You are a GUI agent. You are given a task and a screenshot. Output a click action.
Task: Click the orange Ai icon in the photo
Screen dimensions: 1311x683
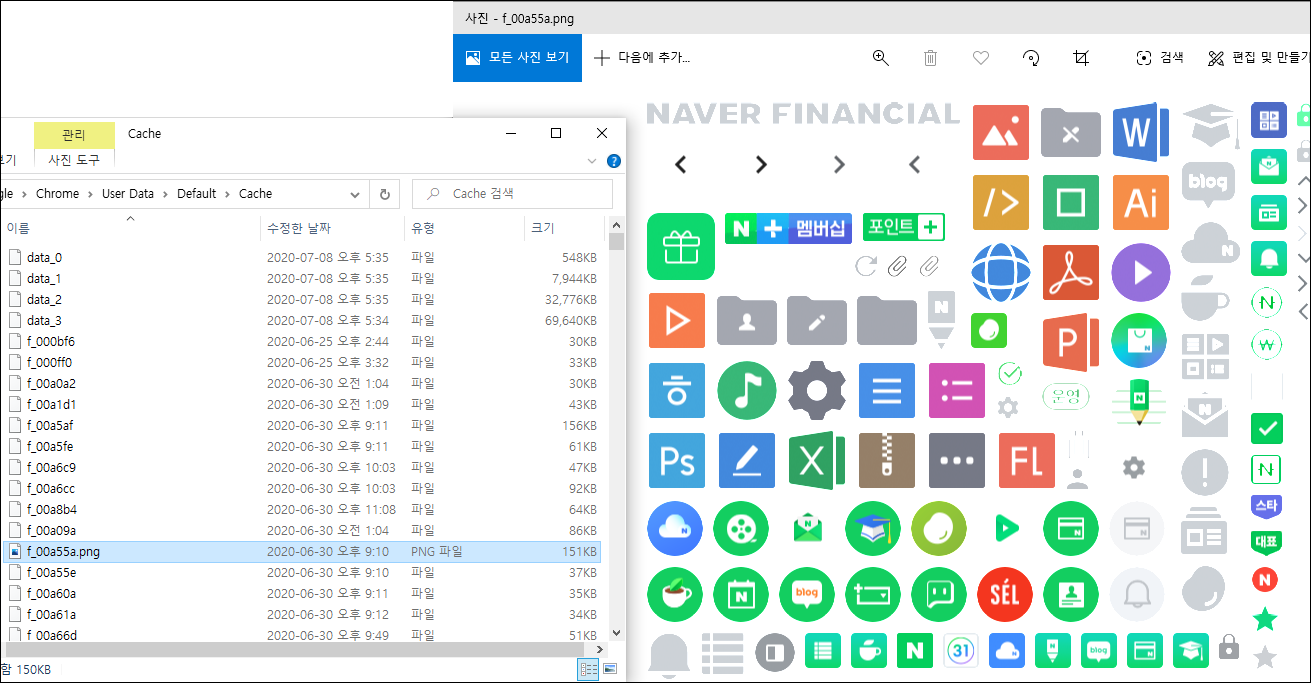pyautogui.click(x=1141, y=203)
